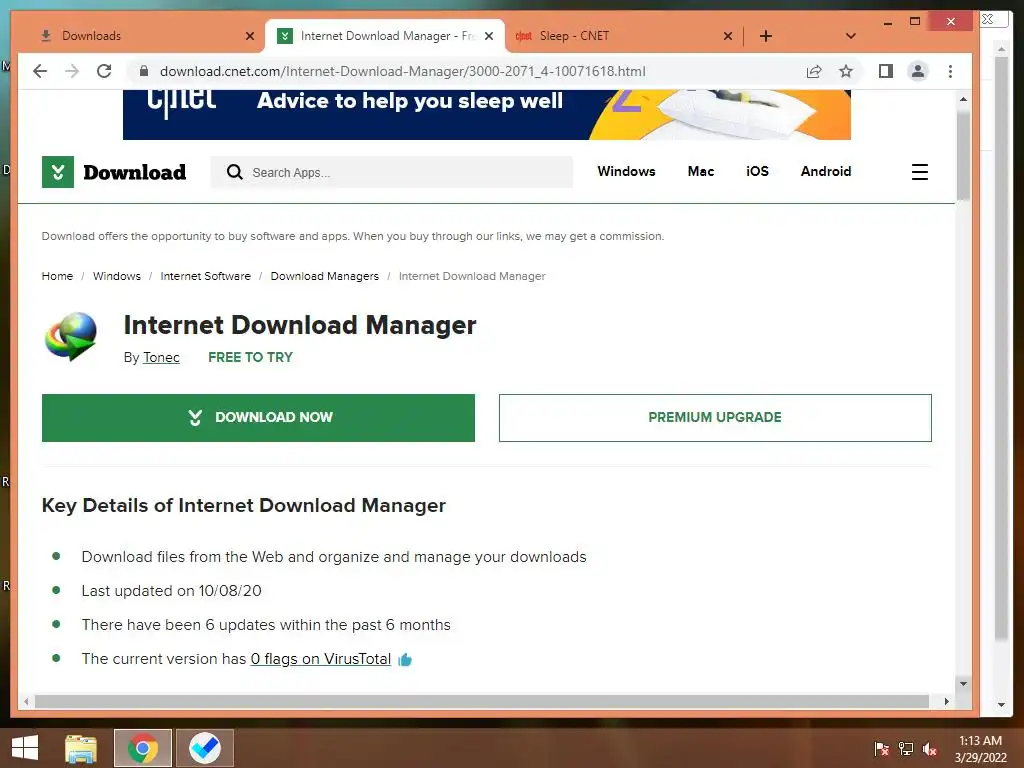Click the search magnifier icon
This screenshot has height=768, width=1024.
[x=234, y=172]
